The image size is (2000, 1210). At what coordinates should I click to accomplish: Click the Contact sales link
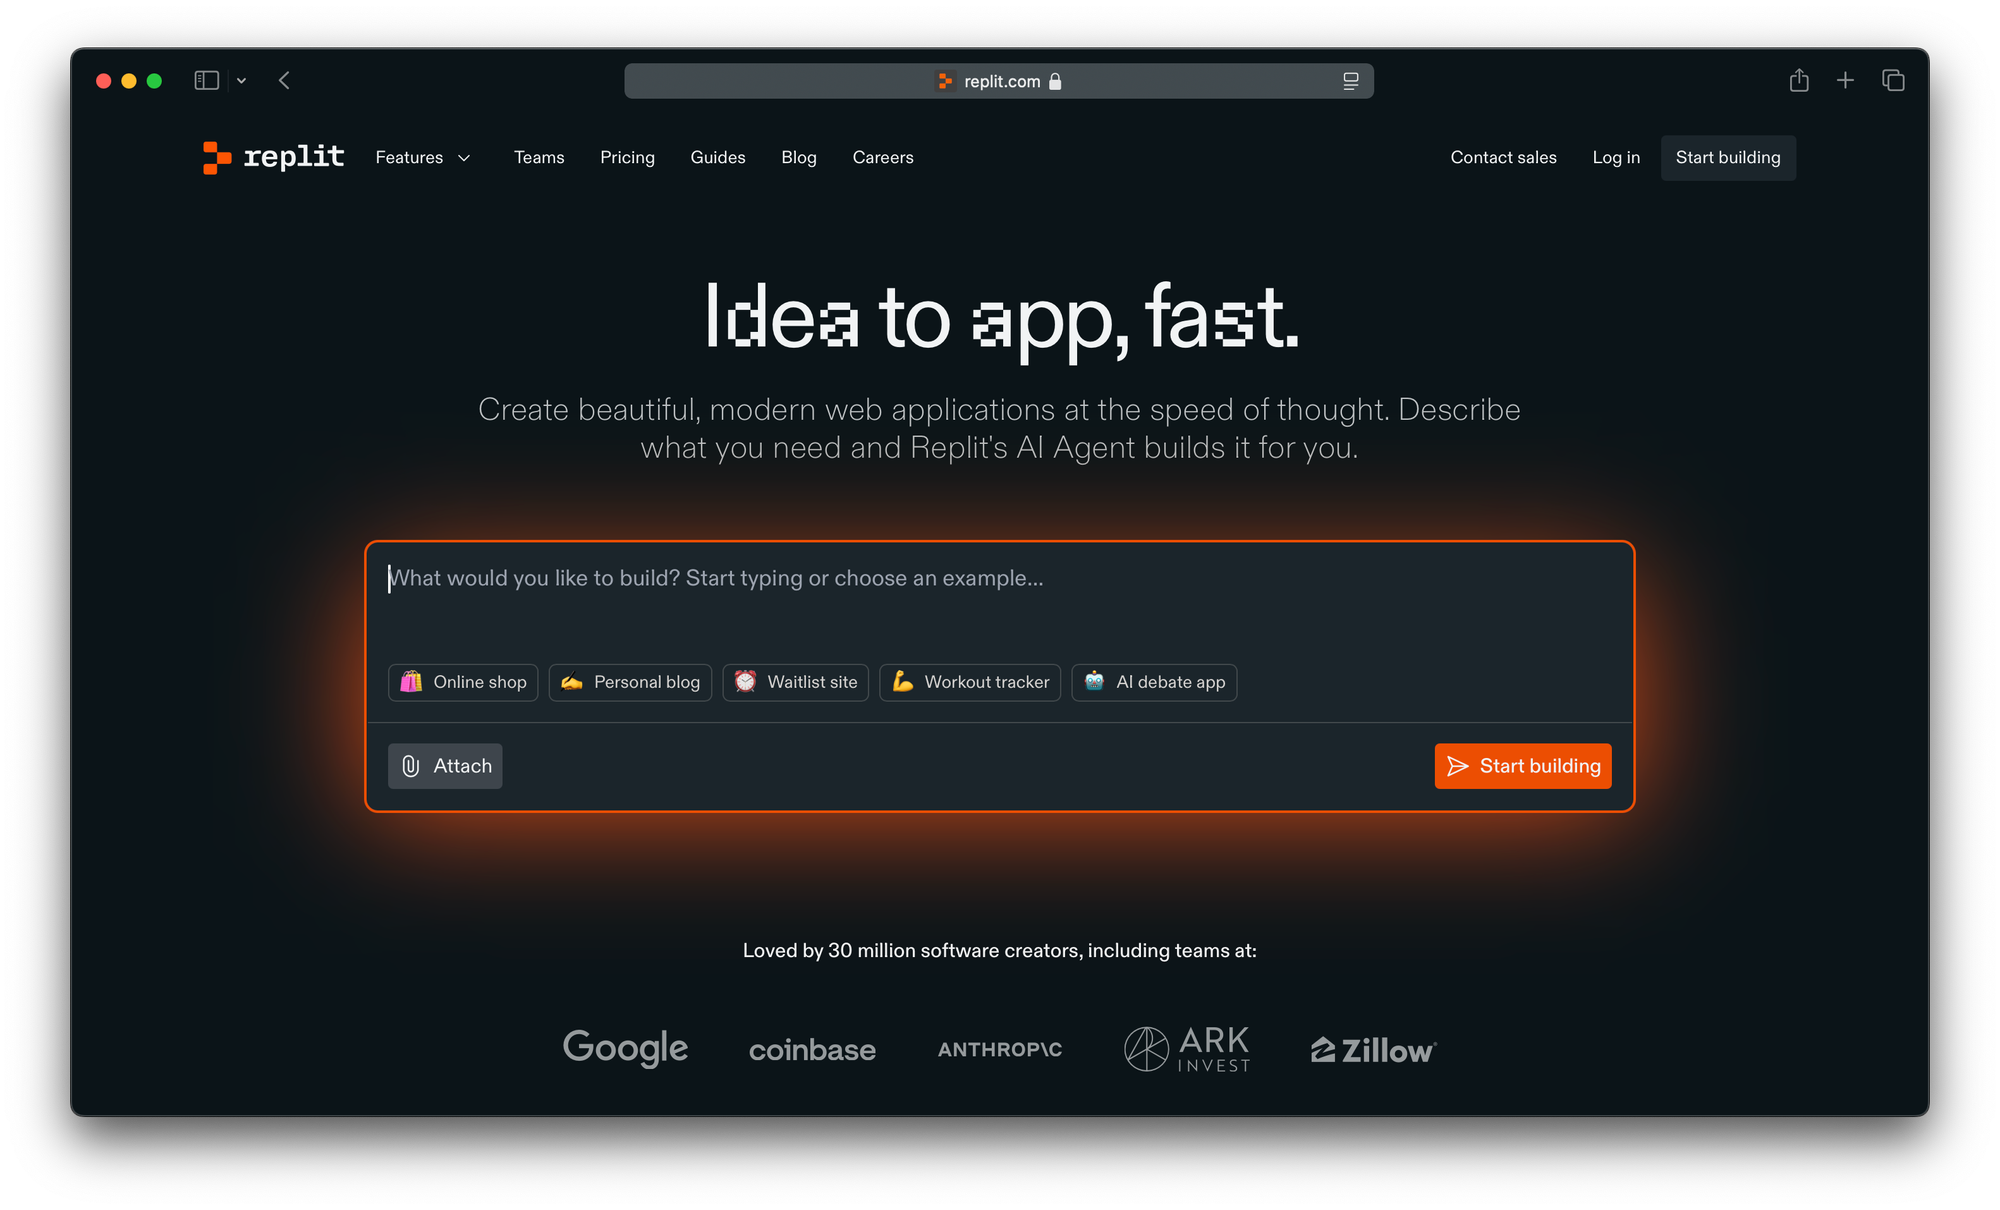1503,158
